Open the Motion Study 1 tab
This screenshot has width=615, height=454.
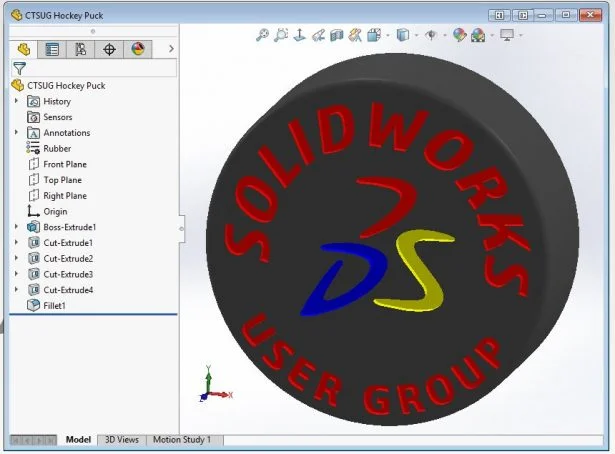181,440
